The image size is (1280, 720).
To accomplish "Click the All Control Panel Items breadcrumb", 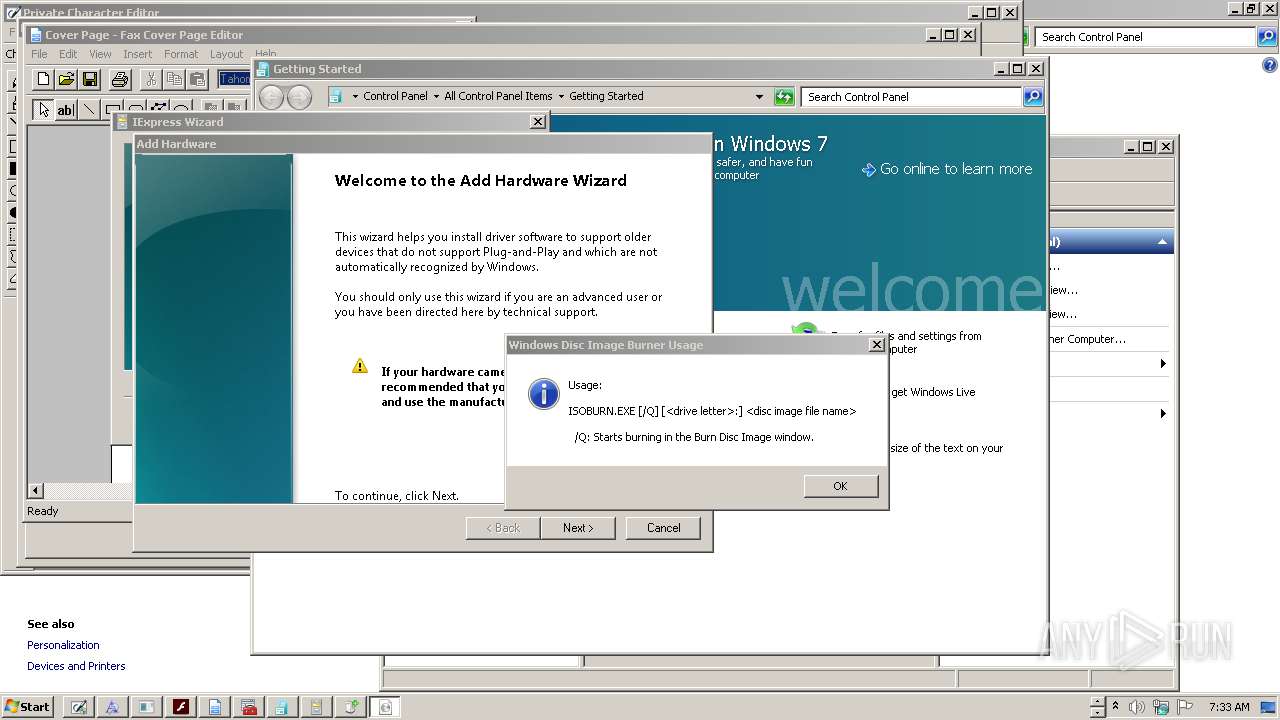I will point(498,97).
